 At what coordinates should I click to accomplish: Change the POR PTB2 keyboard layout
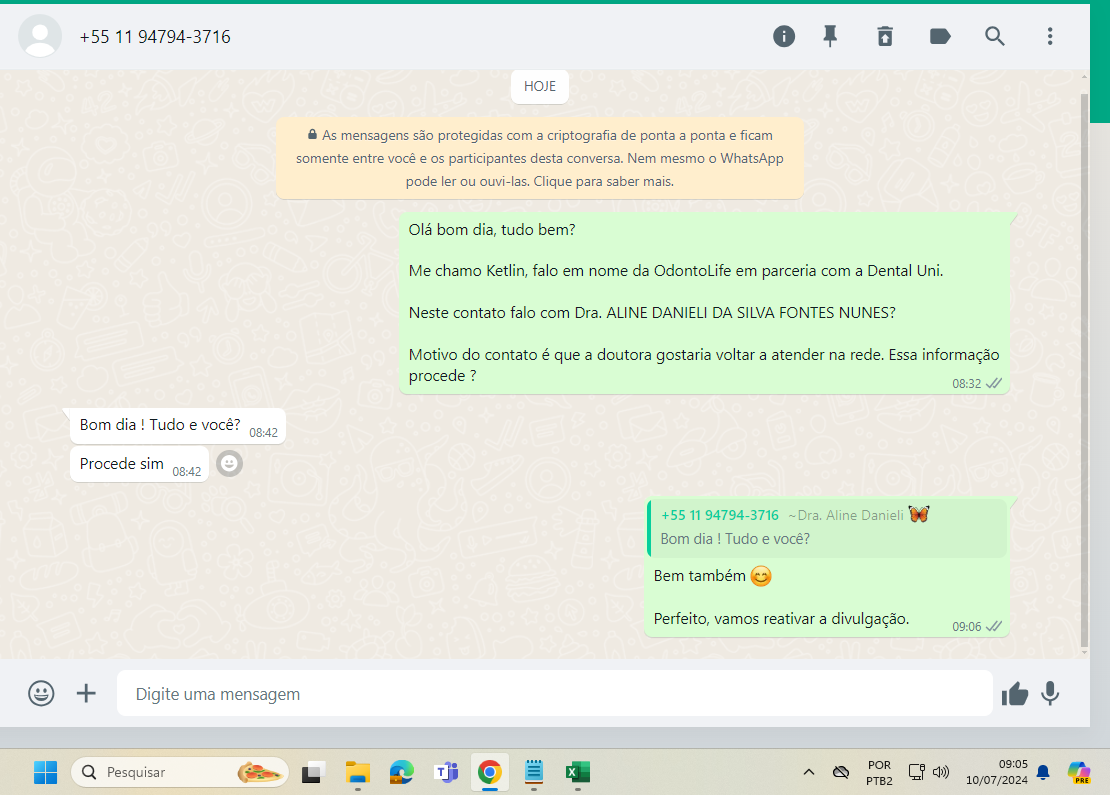pos(879,772)
